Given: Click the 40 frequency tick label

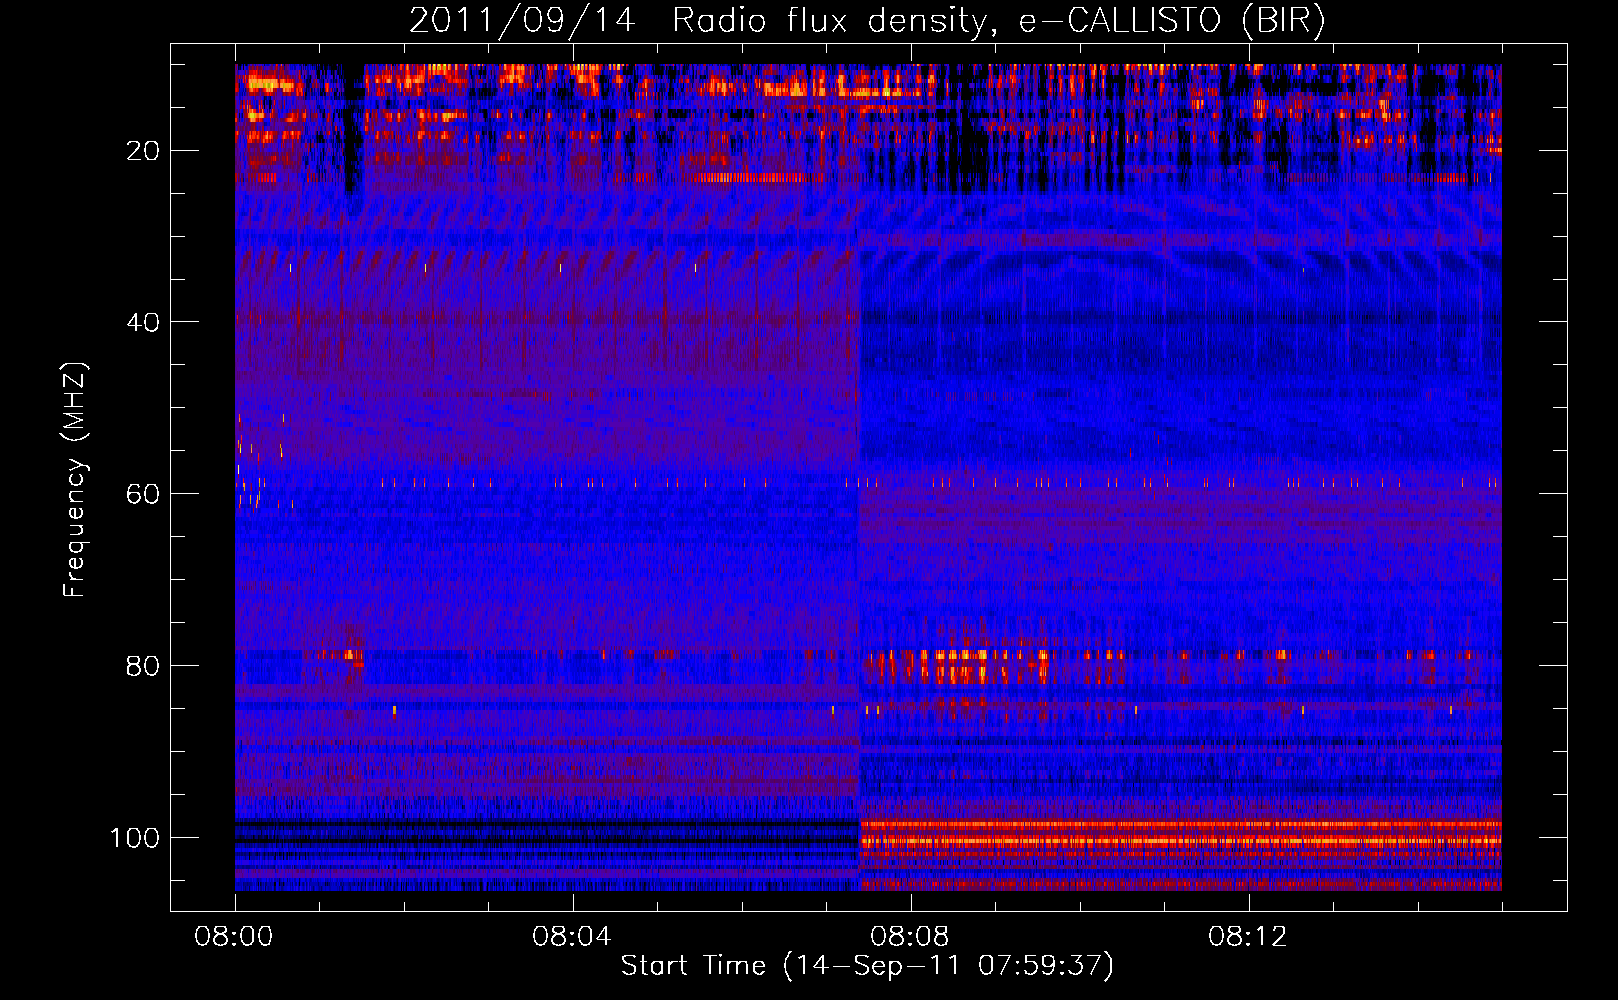Looking at the screenshot, I should [143, 322].
